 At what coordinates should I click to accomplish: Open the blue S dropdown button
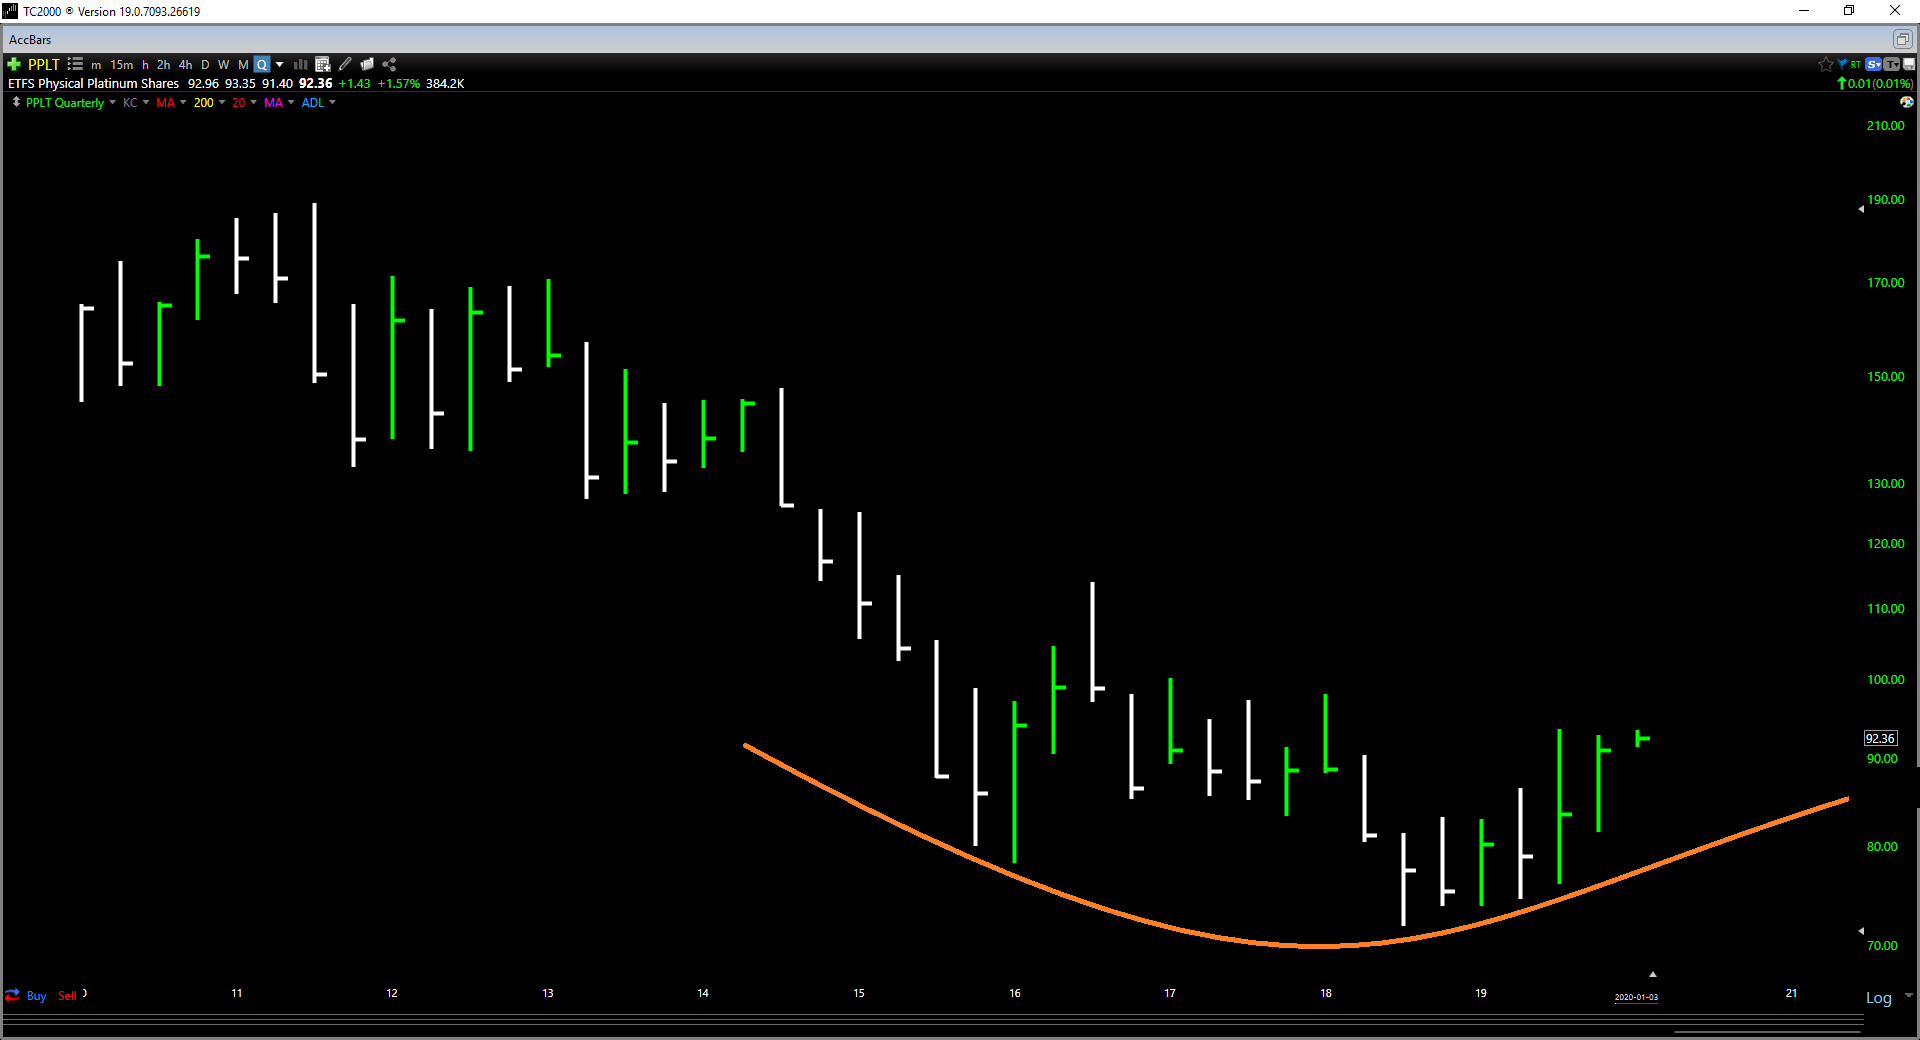tap(1874, 64)
